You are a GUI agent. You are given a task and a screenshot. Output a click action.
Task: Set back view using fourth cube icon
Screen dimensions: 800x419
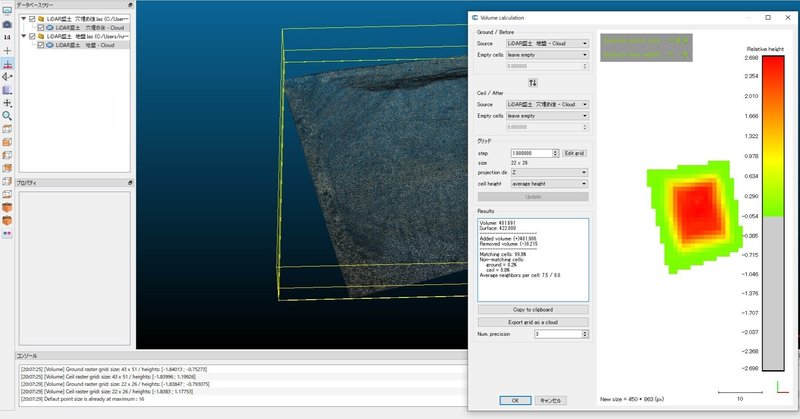click(x=7, y=168)
